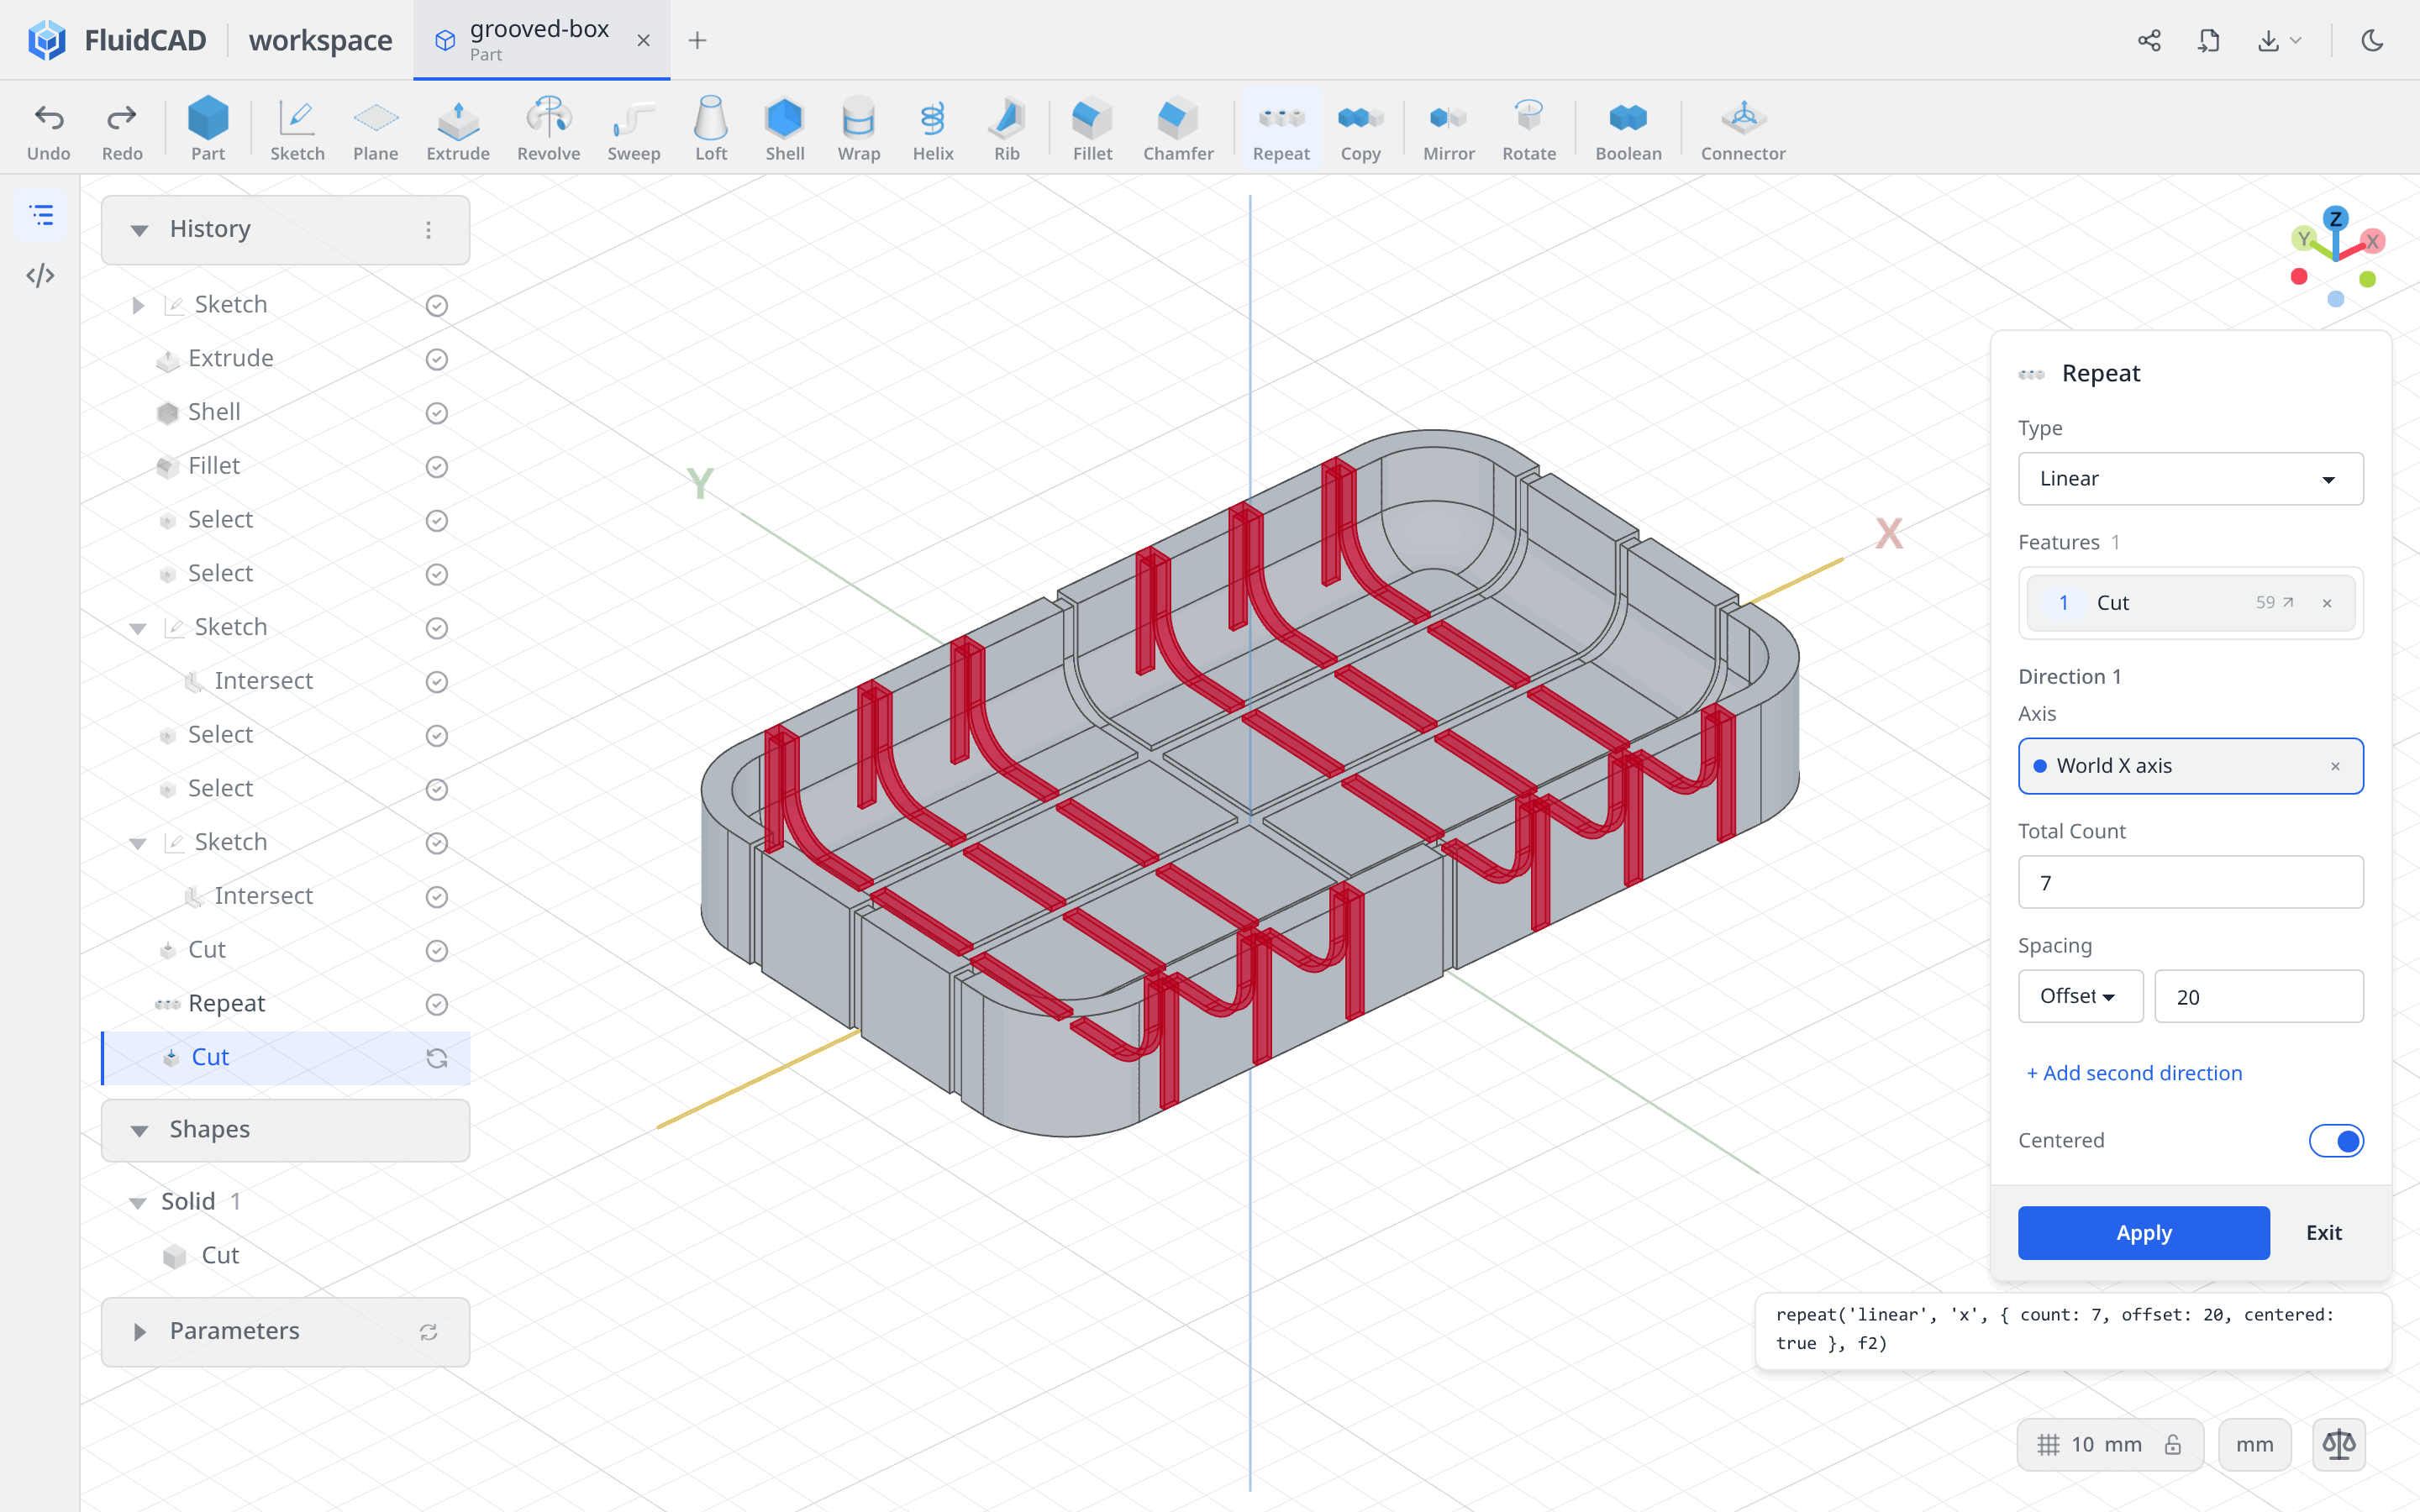Select the Mirror tool
The height and width of the screenshot is (1512, 2420).
(x=1448, y=129)
